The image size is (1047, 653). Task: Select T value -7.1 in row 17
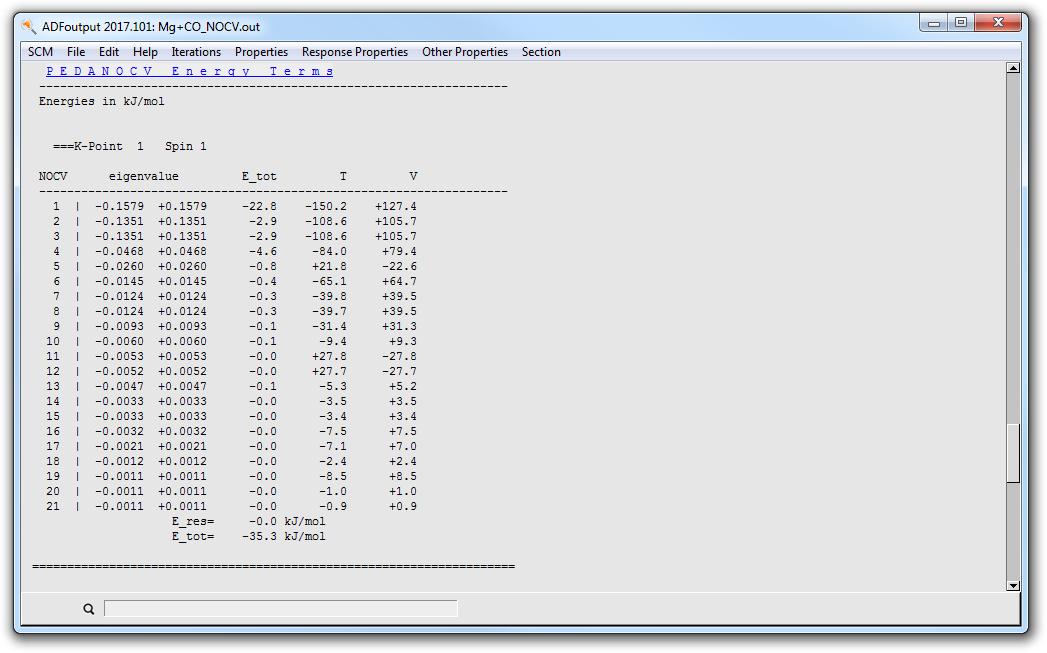point(333,446)
